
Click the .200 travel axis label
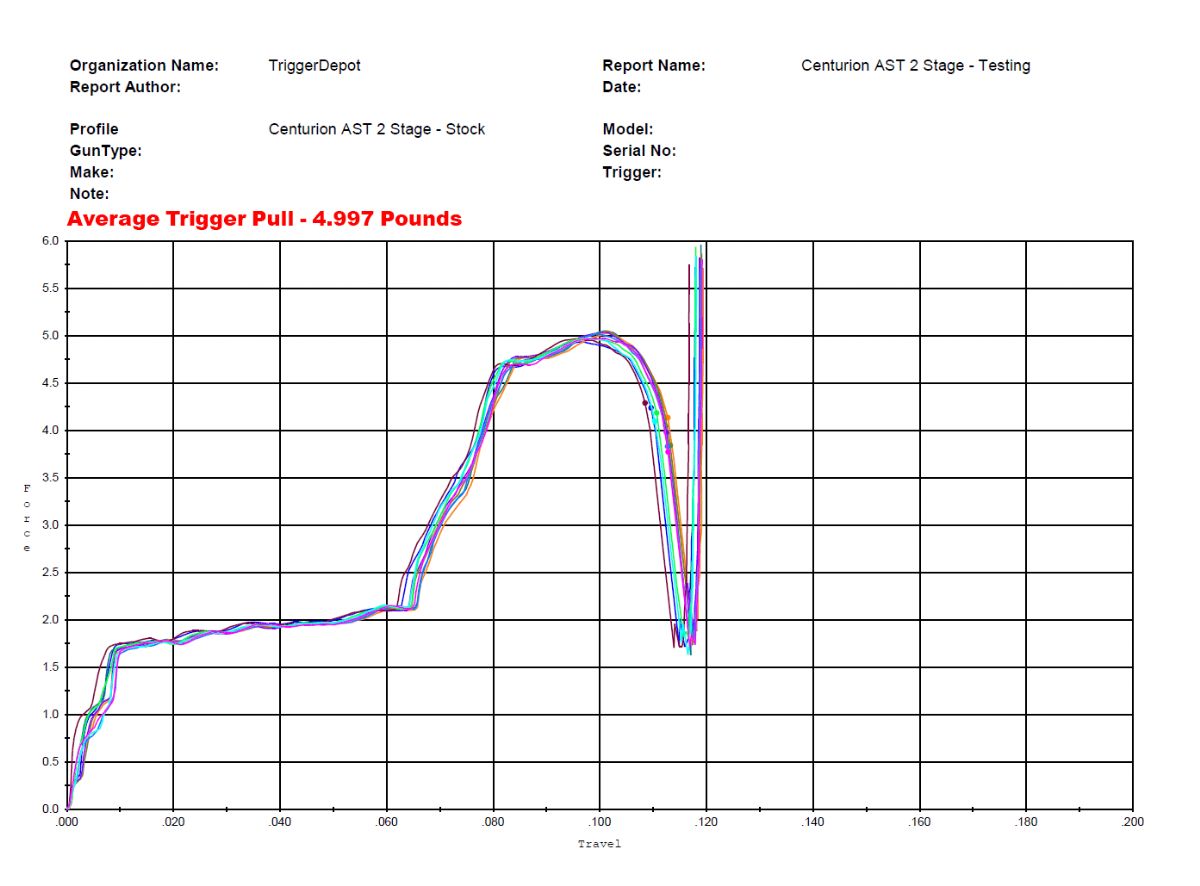point(1132,822)
